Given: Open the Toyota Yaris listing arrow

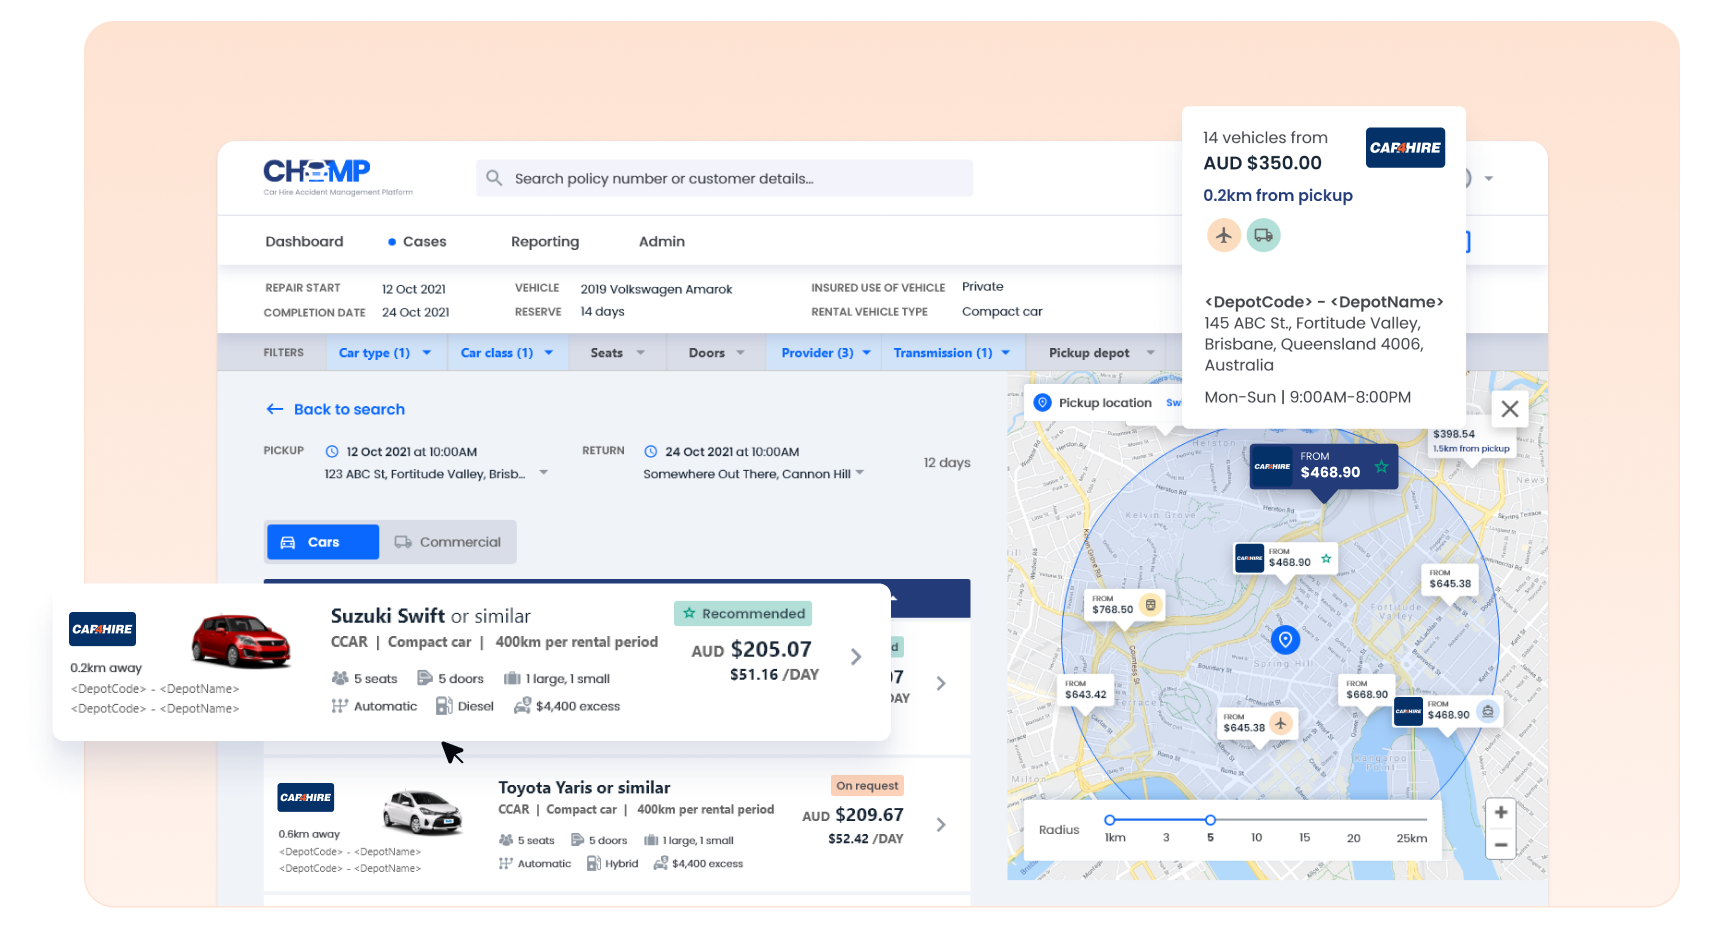Looking at the screenshot, I should tap(941, 825).
